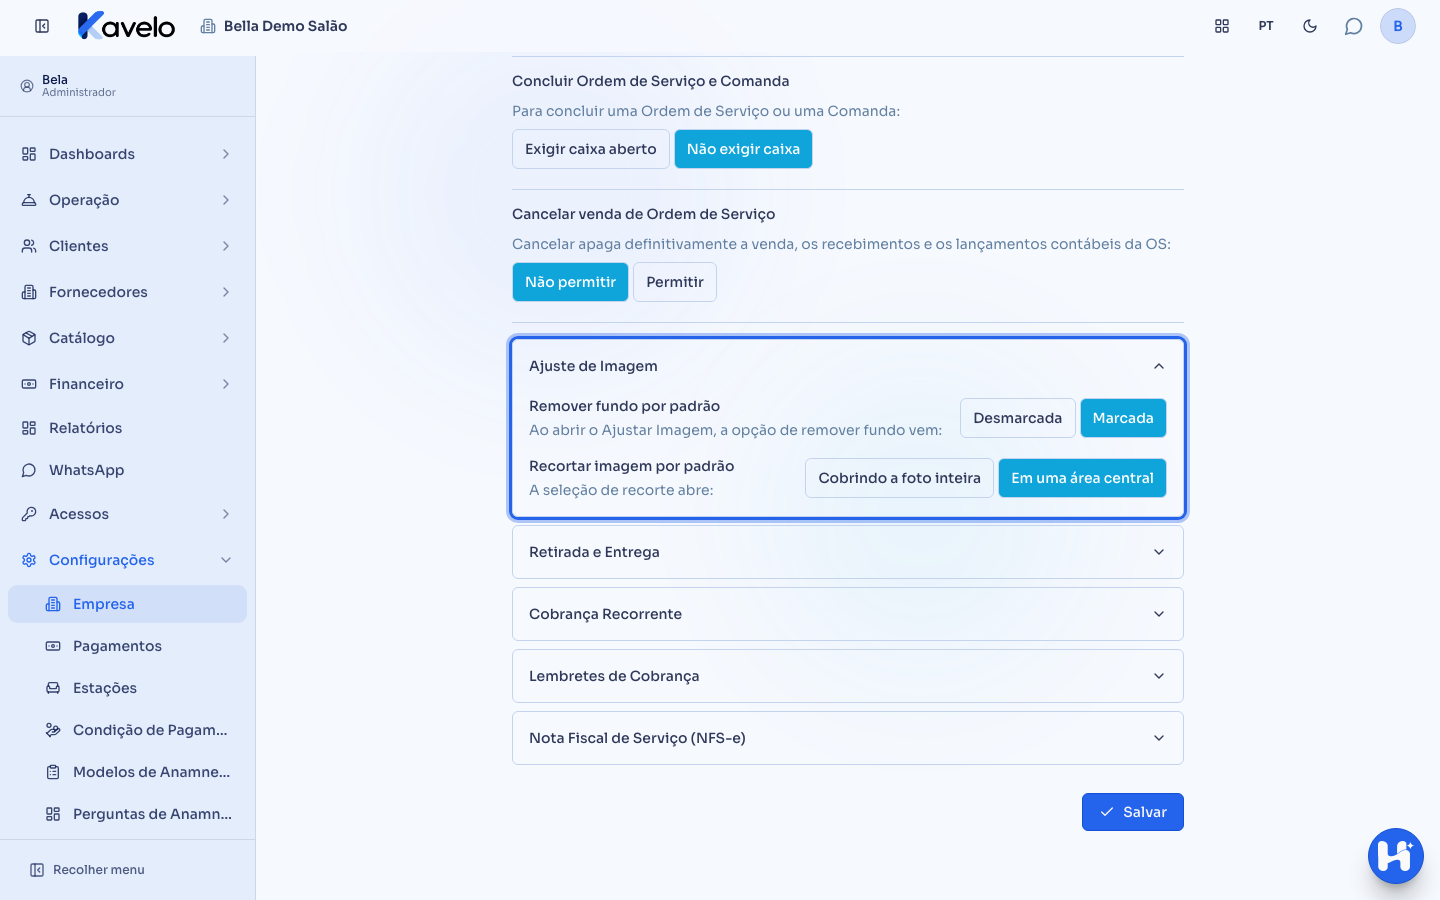The height and width of the screenshot is (900, 1440).
Task: Expand the 'Lembretes de Cobrança' section
Action: coord(848,676)
